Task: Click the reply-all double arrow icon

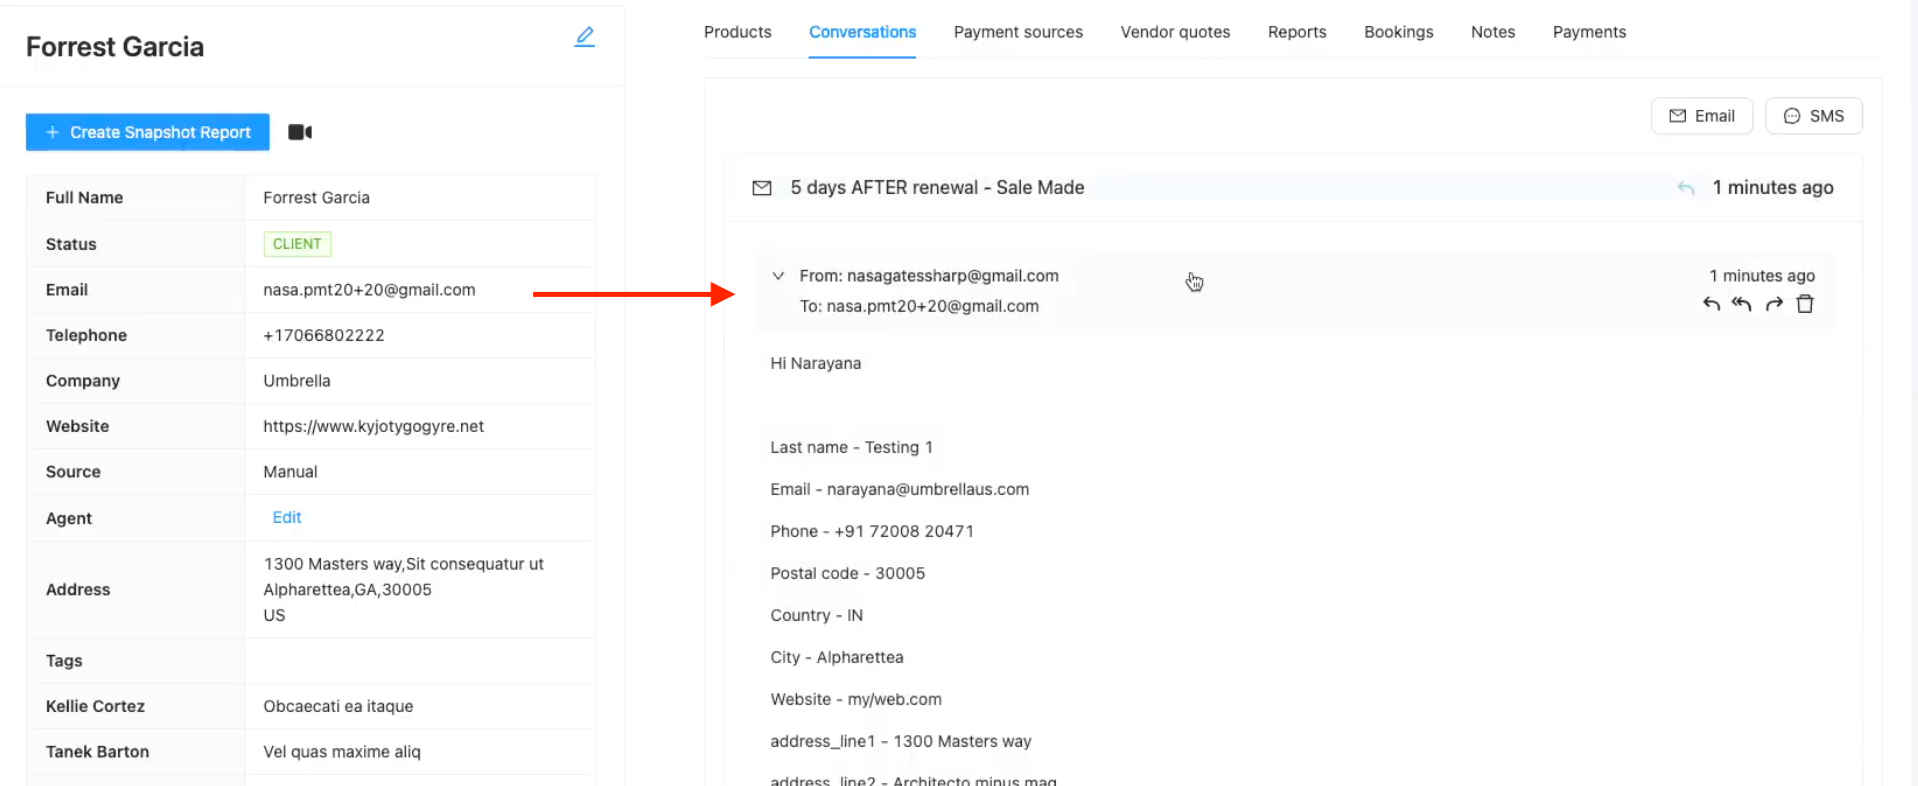Action: pyautogui.click(x=1742, y=304)
